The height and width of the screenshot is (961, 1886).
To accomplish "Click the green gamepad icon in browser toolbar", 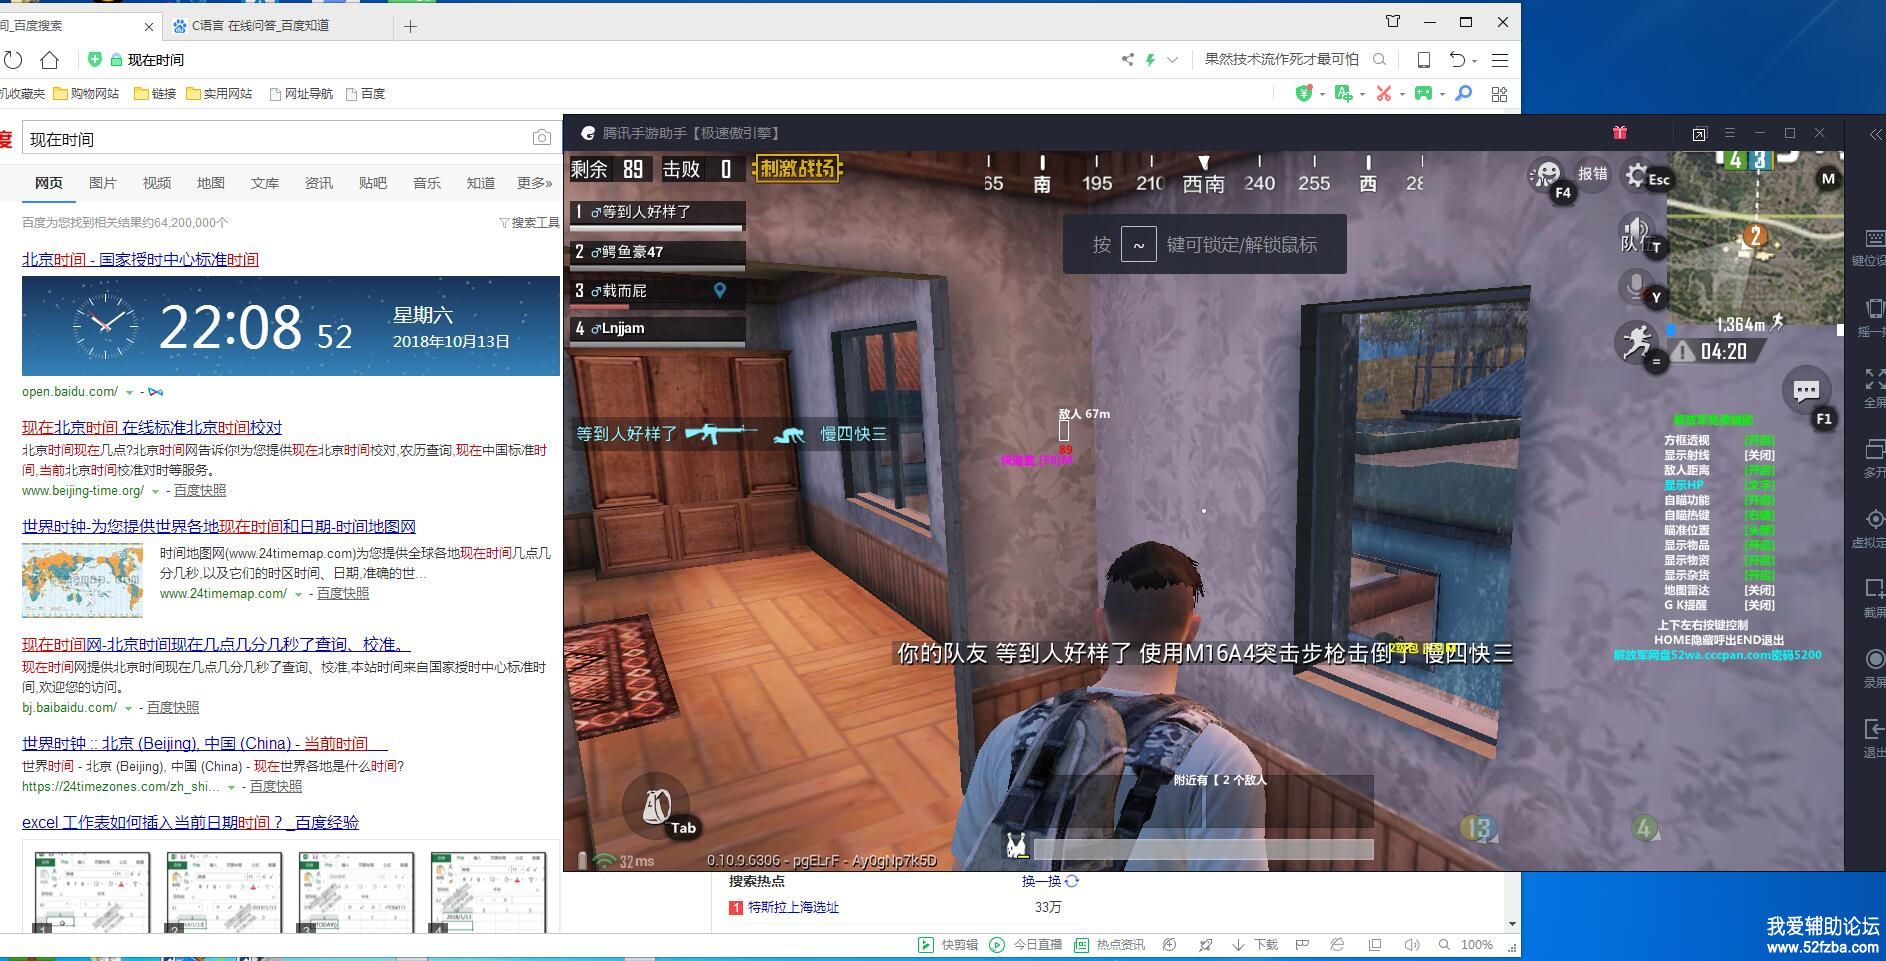I will 1422,93.
